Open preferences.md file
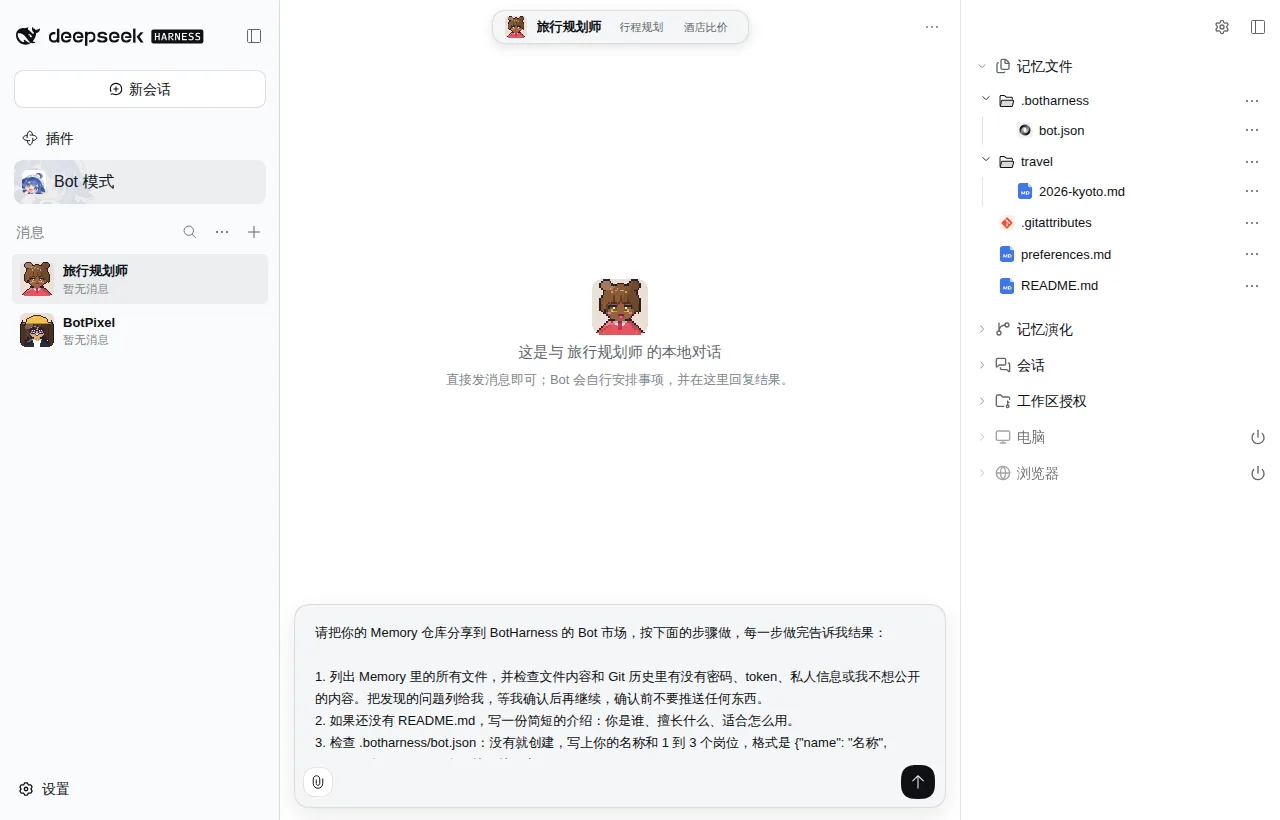Image resolution: width=1280 pixels, height=820 pixels. coord(1055,254)
